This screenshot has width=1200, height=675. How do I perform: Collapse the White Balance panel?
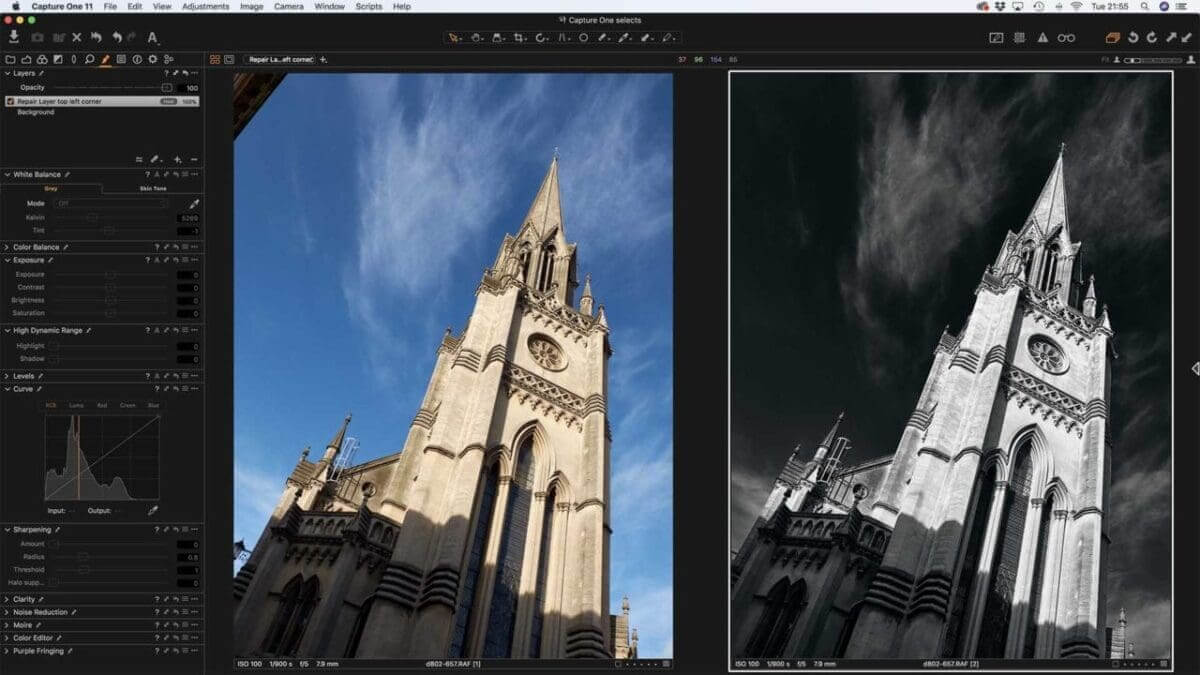[7, 174]
